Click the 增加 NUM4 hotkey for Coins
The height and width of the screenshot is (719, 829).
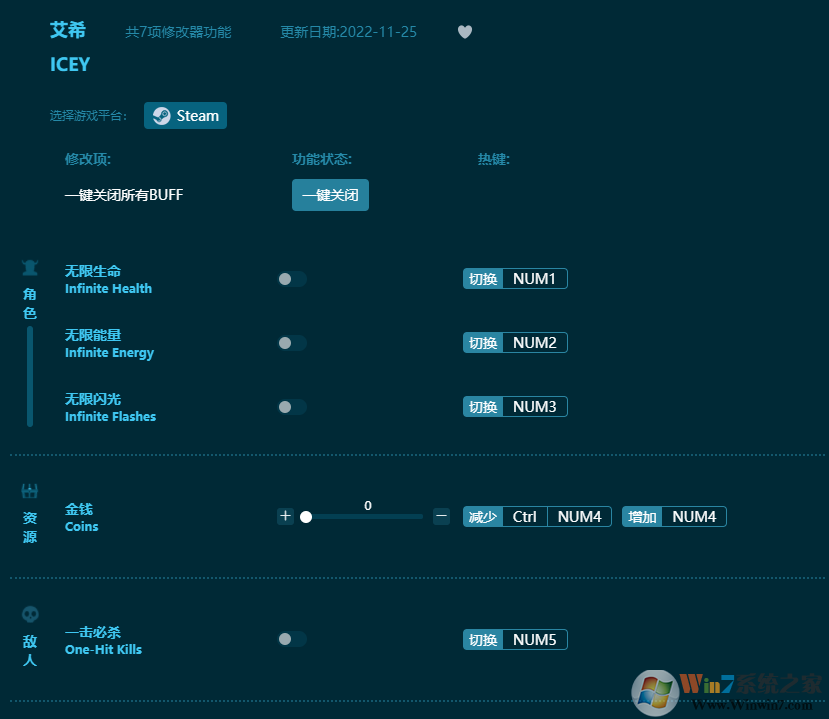click(674, 517)
